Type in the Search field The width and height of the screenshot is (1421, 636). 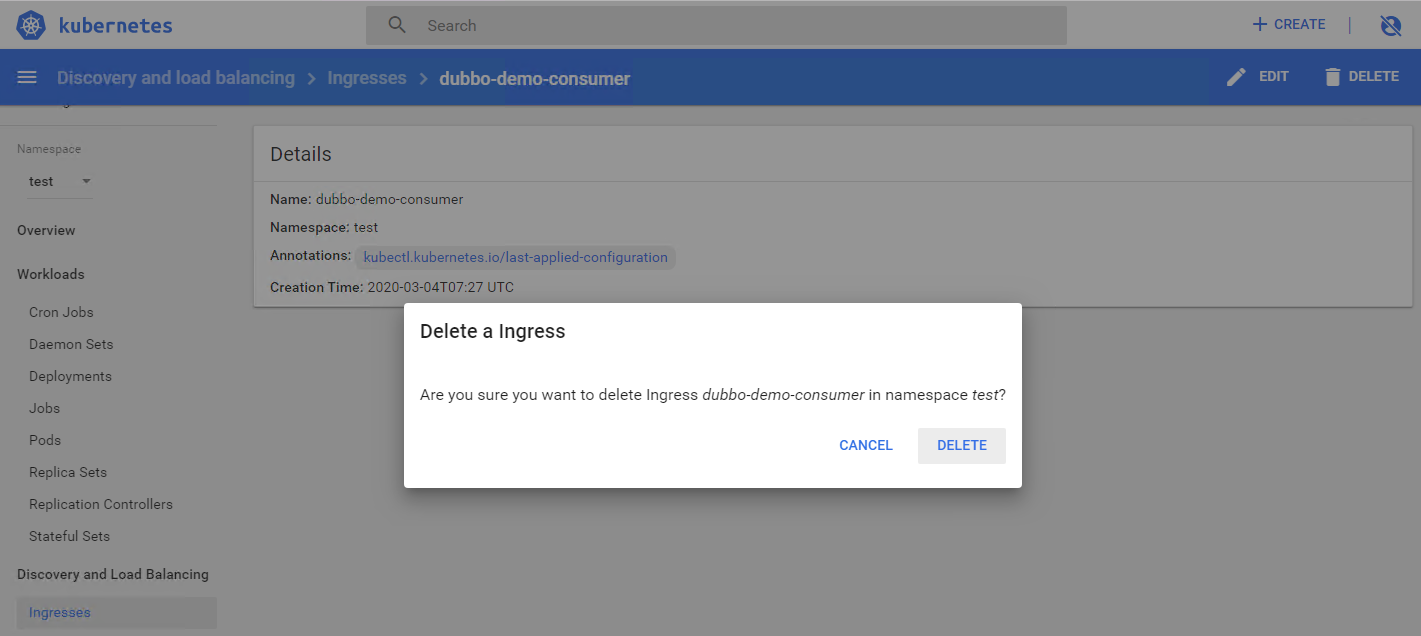740,26
